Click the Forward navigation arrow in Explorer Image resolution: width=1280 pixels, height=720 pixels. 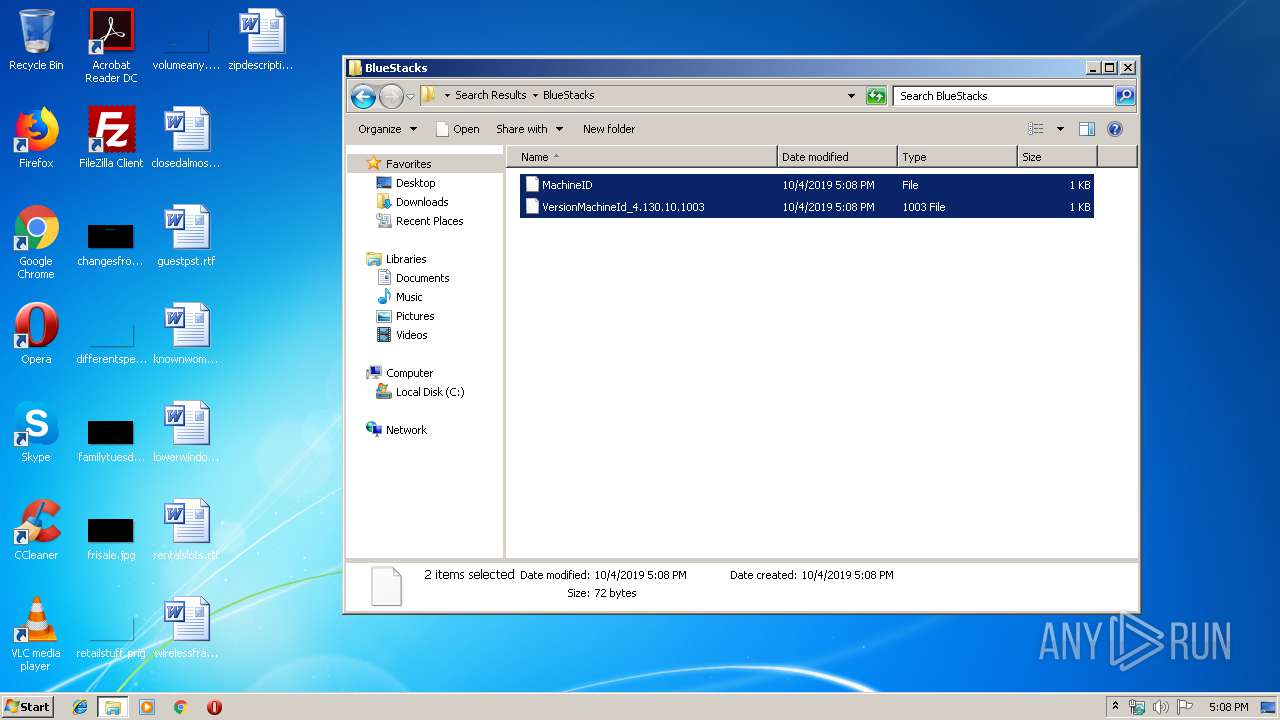(391, 96)
